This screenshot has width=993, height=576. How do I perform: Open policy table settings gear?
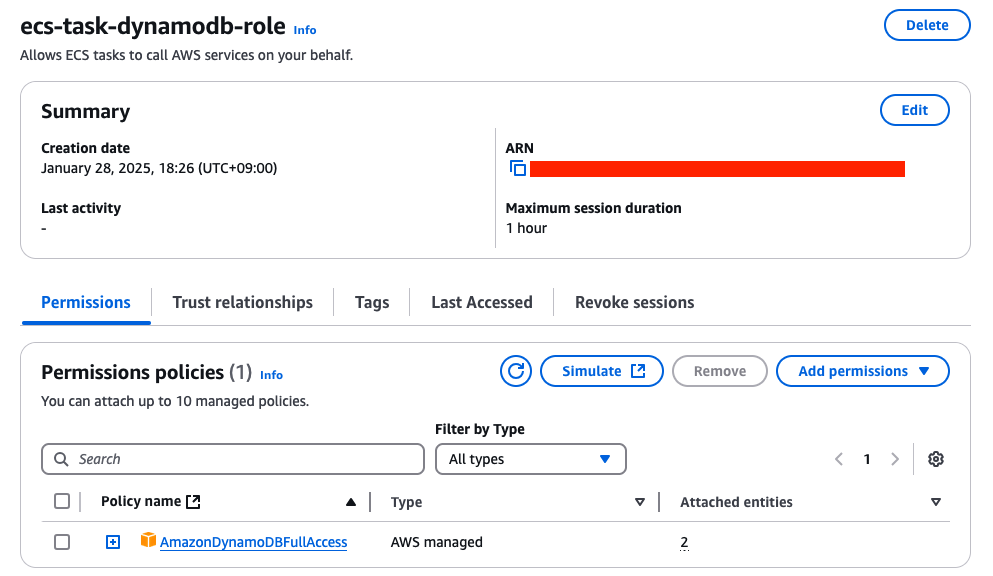(936, 459)
